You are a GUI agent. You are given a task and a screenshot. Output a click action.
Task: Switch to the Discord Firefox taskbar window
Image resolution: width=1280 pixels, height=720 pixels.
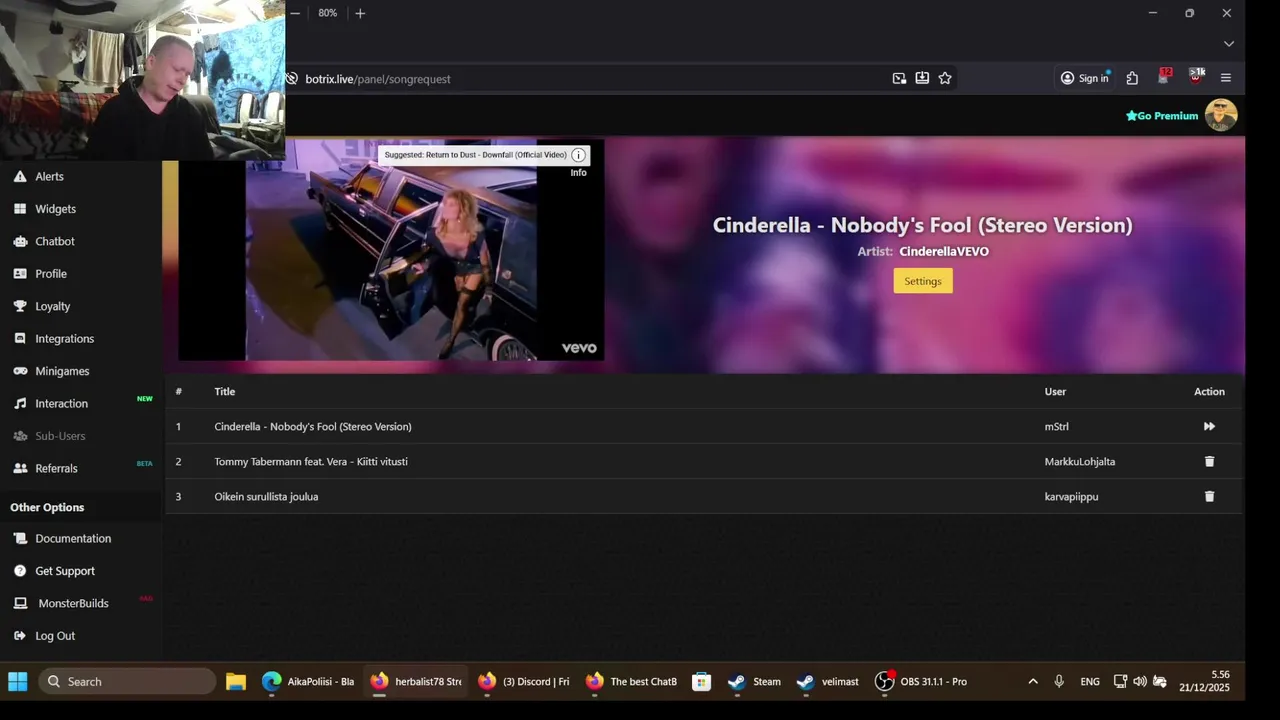point(523,682)
